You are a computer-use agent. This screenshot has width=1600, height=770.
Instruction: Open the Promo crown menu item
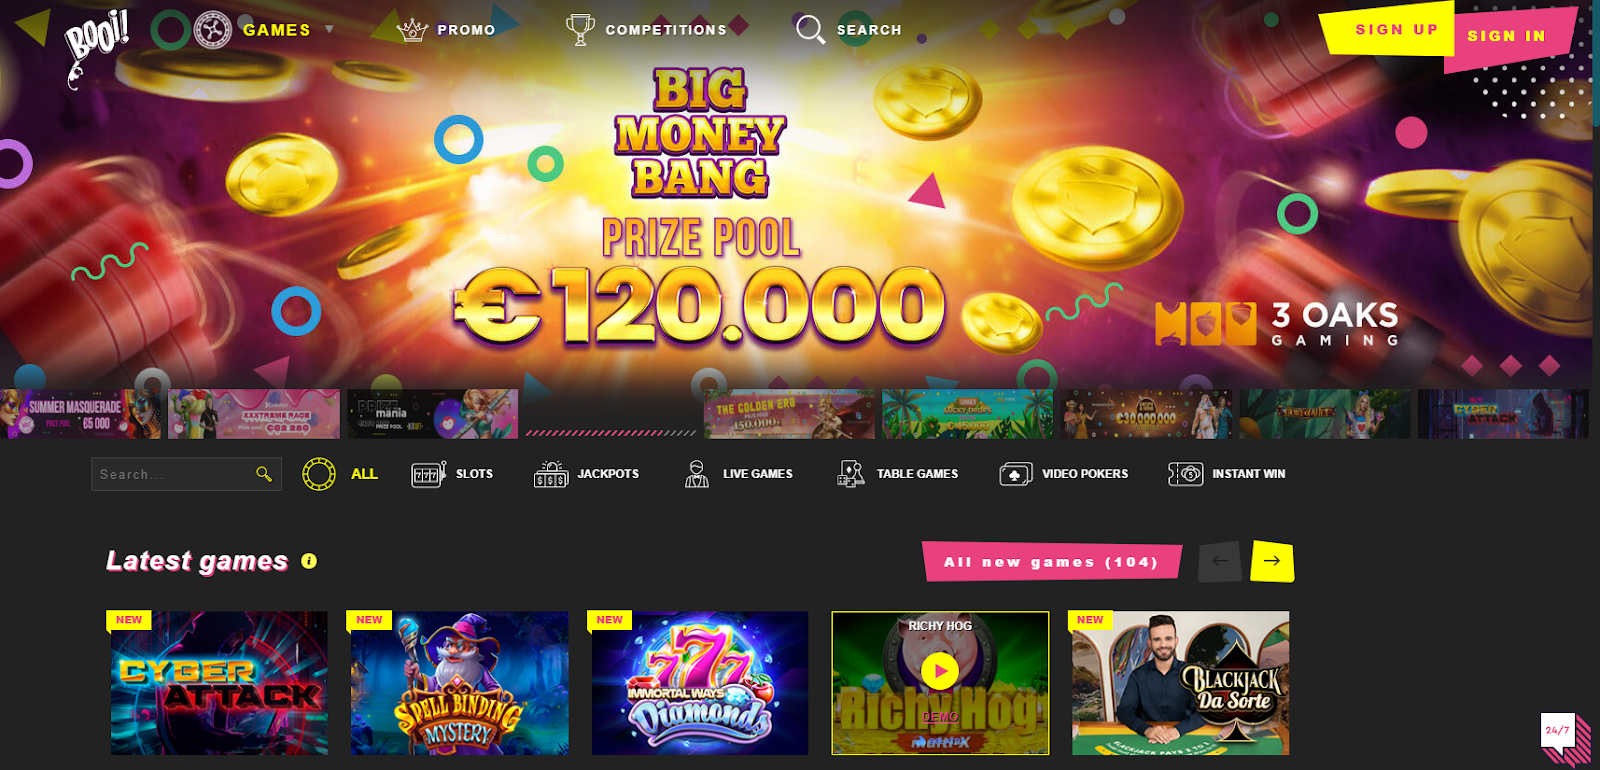(412, 30)
